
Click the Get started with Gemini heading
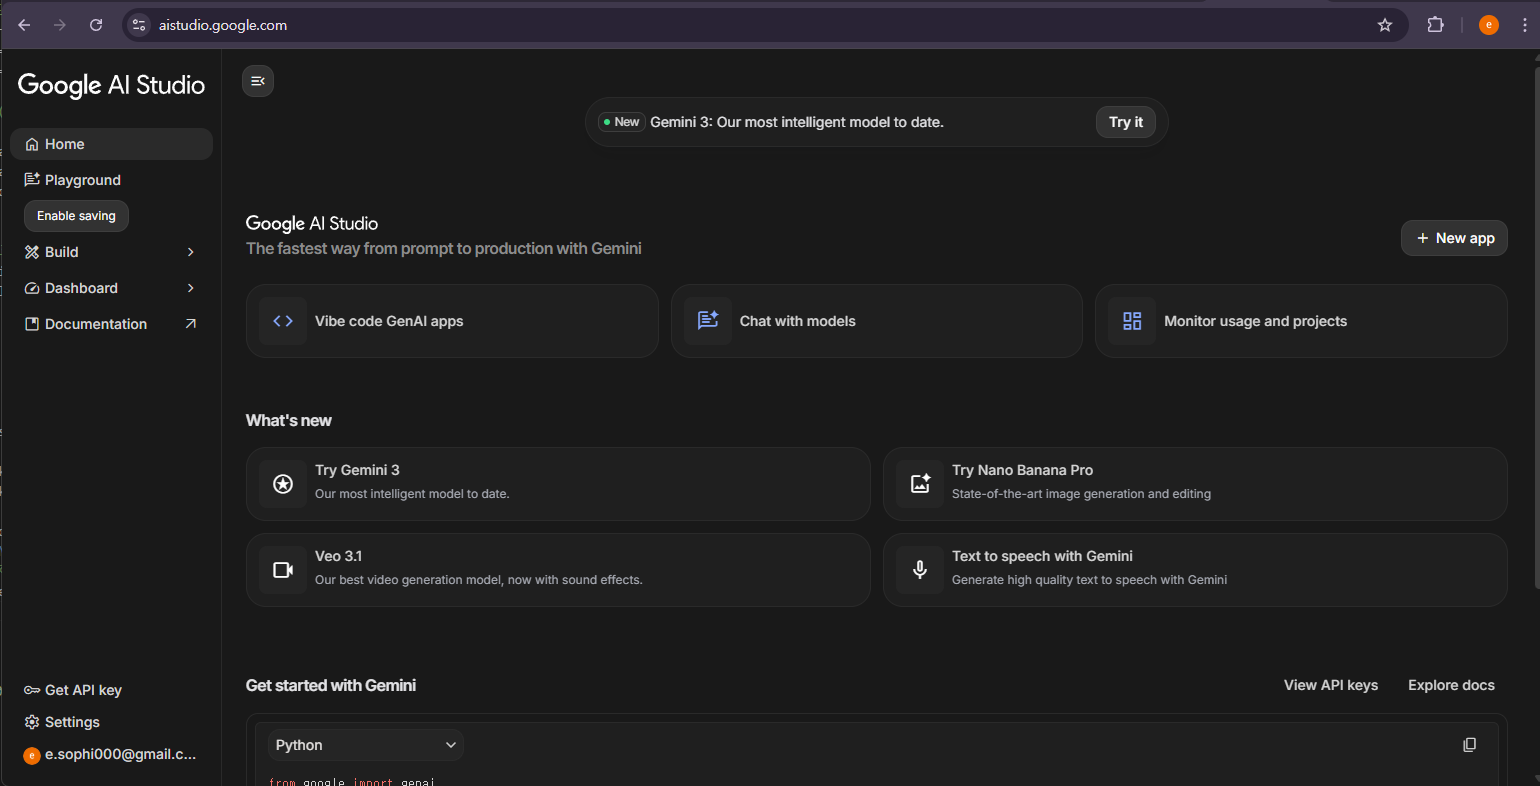tap(331, 686)
